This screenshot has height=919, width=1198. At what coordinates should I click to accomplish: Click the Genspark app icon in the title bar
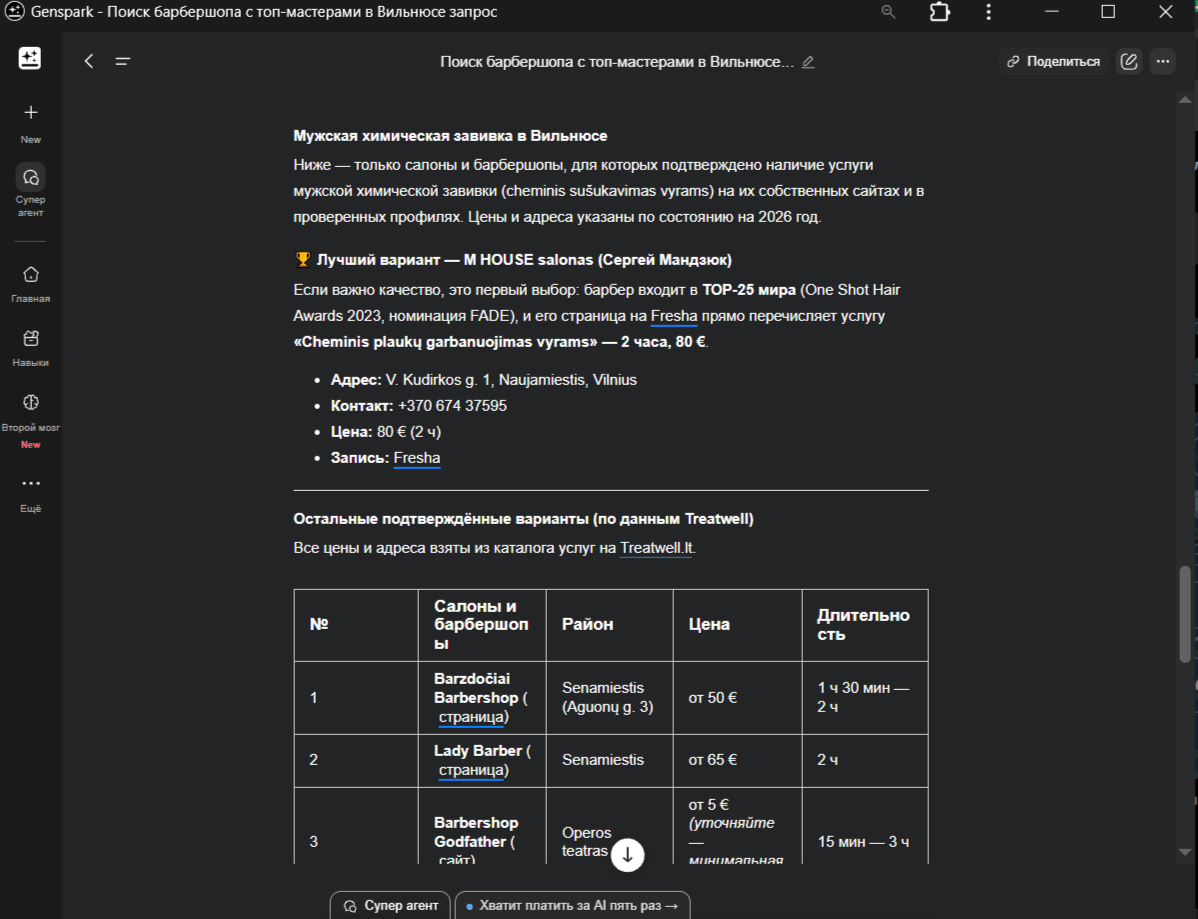[x=15, y=11]
